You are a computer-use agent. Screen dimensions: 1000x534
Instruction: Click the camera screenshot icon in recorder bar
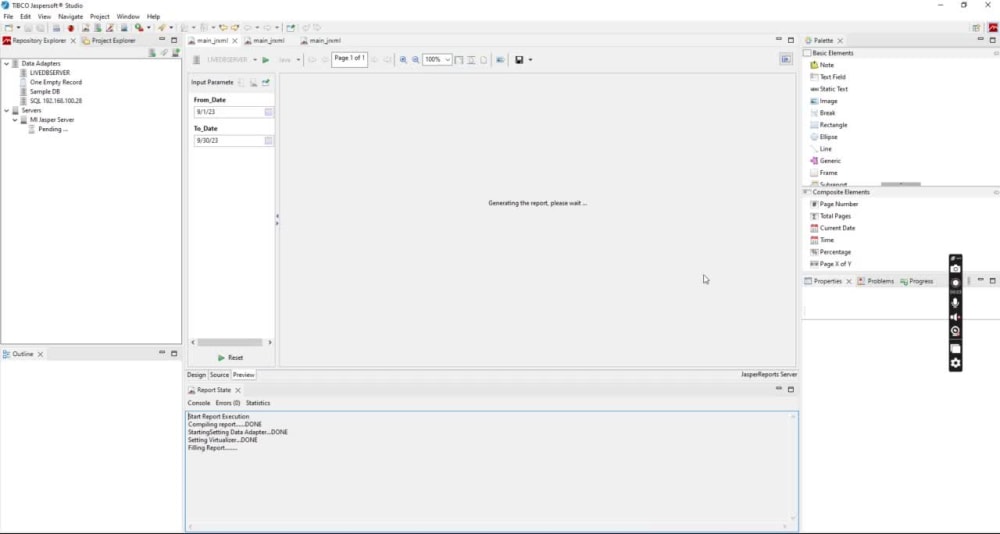click(x=955, y=269)
